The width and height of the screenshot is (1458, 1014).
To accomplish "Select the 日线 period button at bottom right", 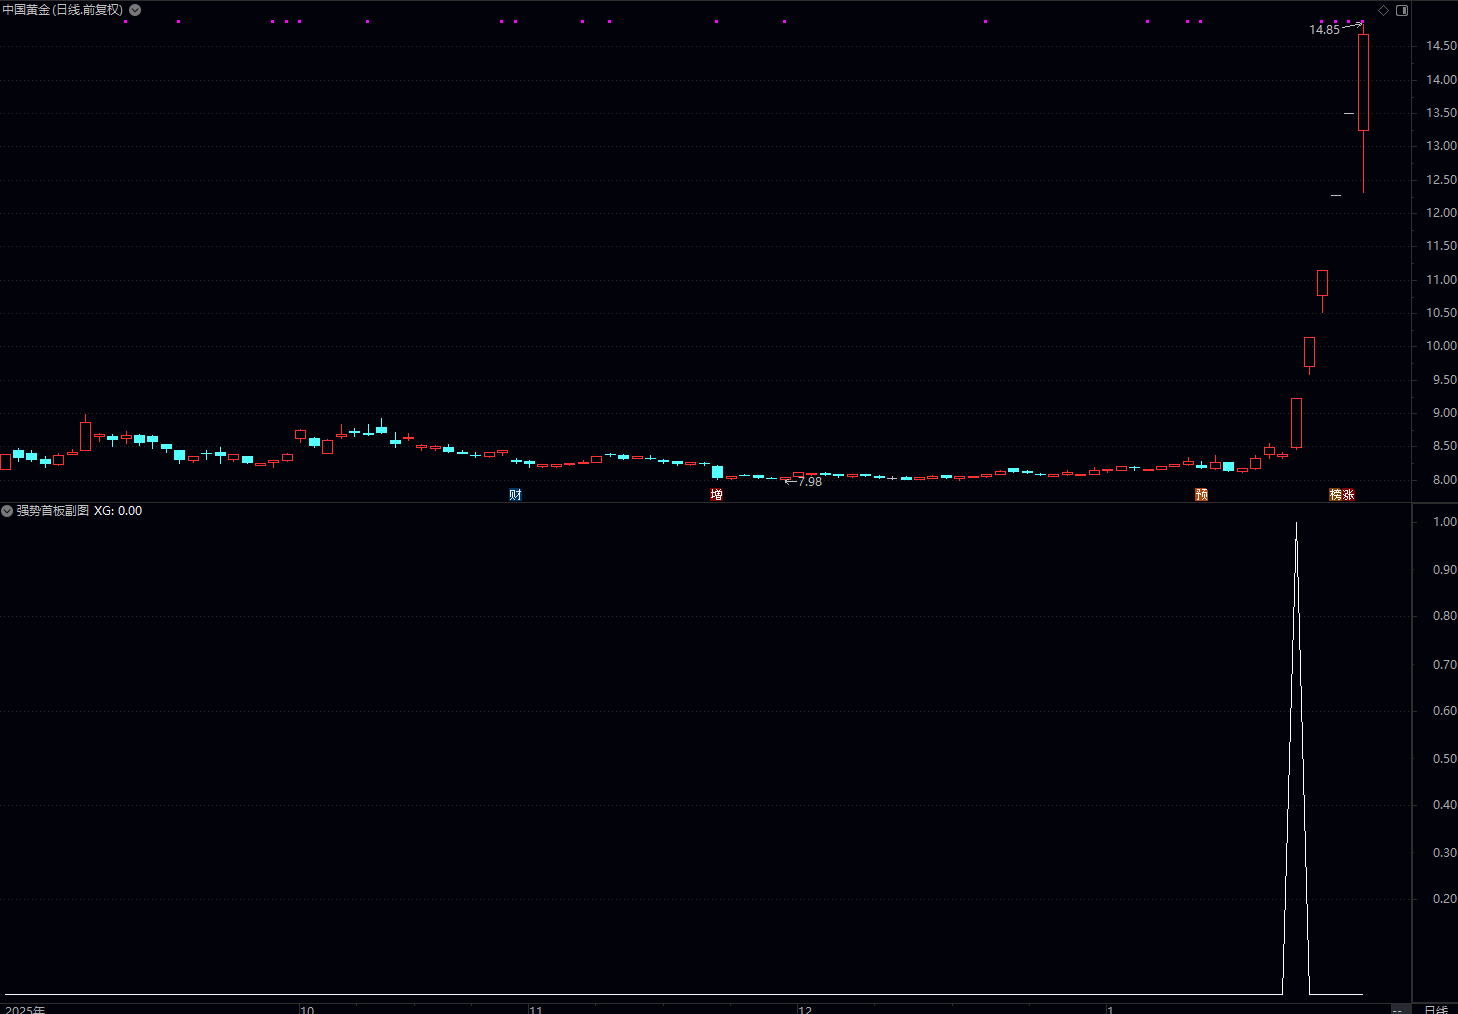I will coord(1436,1009).
